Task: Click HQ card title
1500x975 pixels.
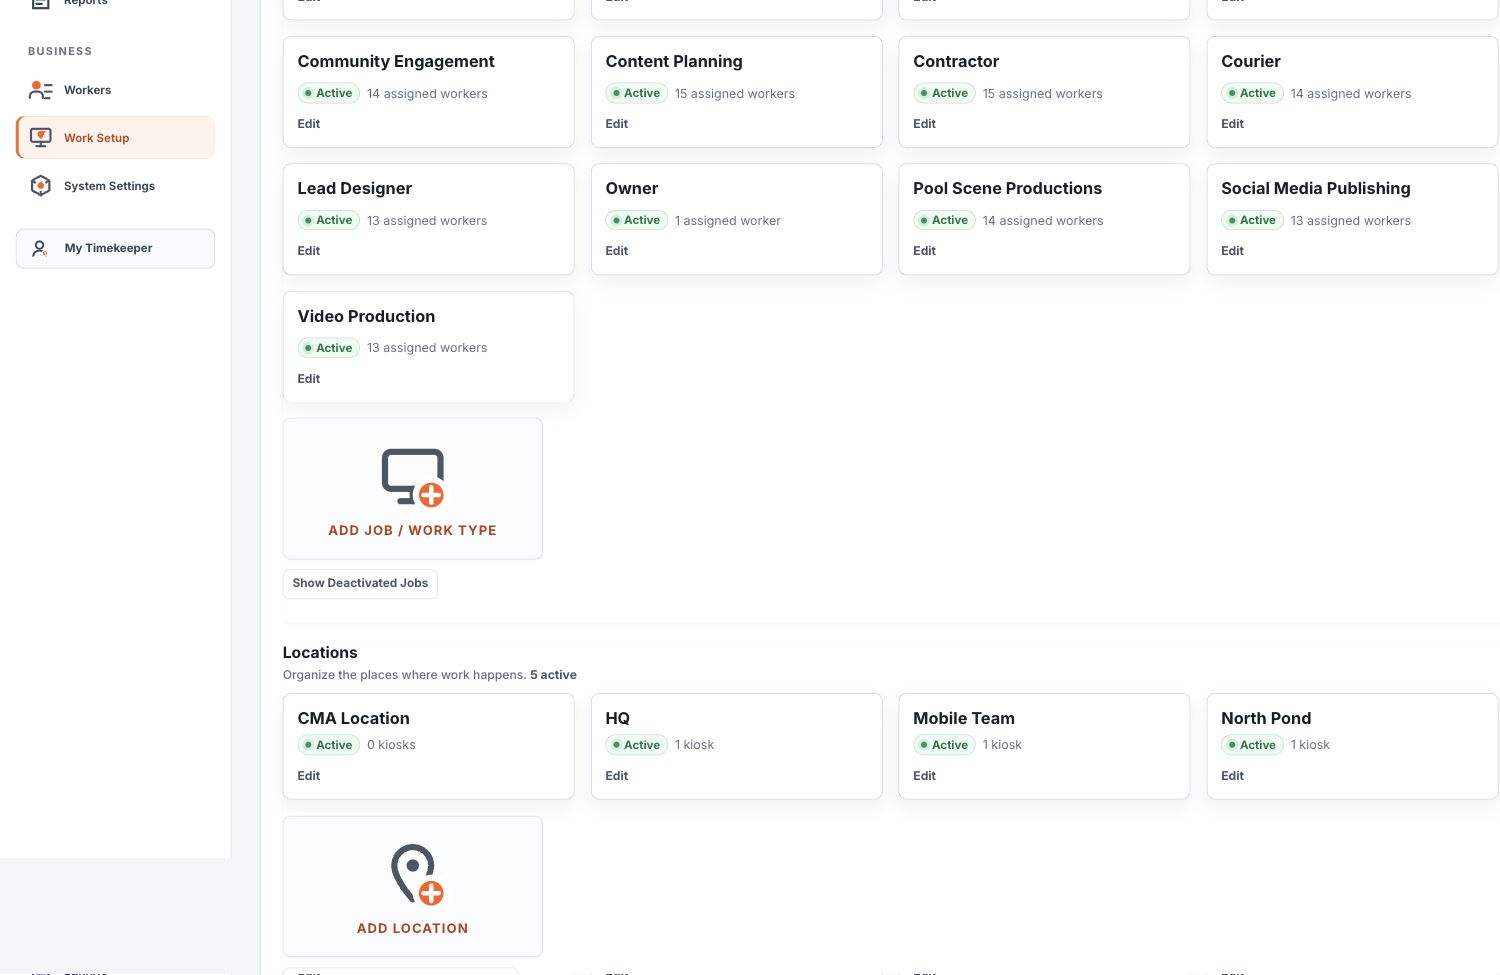Action: pyautogui.click(x=618, y=719)
